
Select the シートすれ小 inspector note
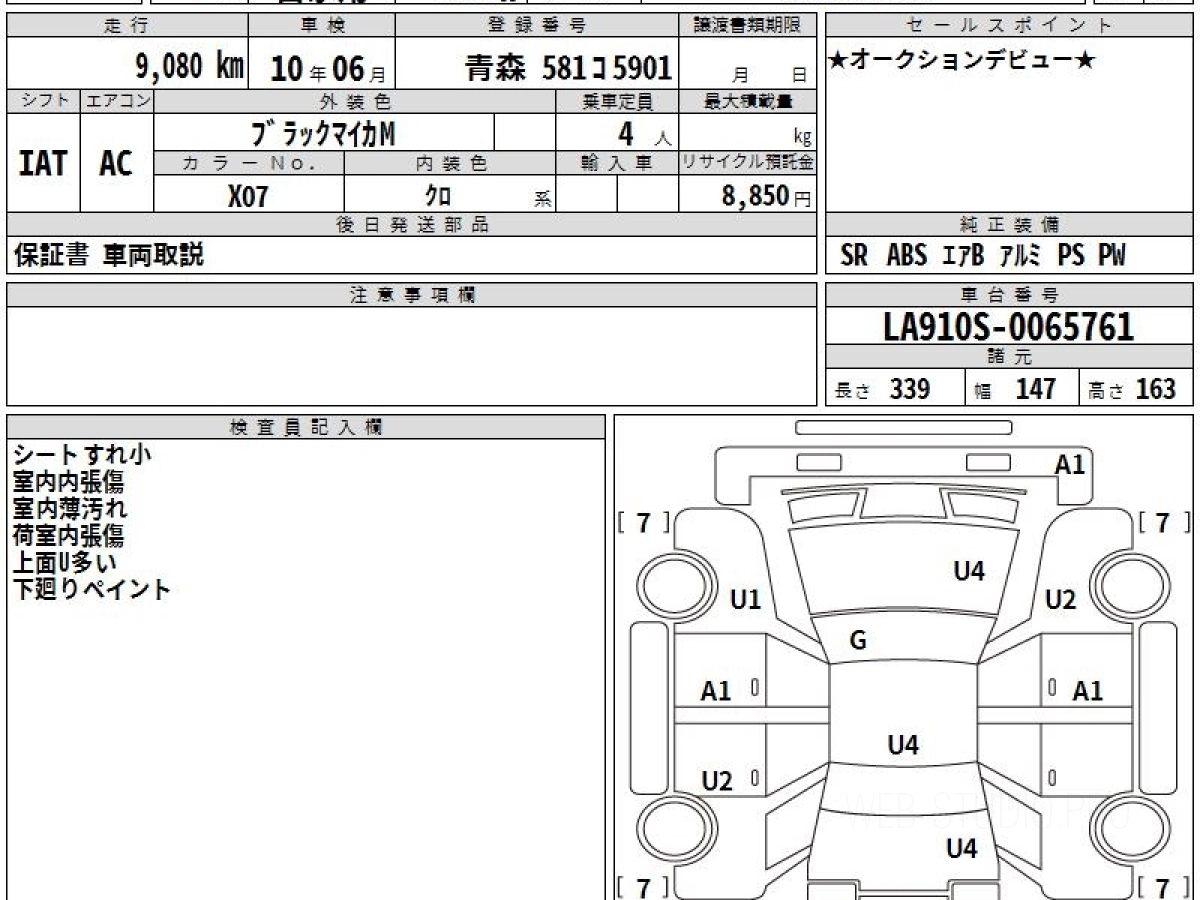tap(82, 454)
